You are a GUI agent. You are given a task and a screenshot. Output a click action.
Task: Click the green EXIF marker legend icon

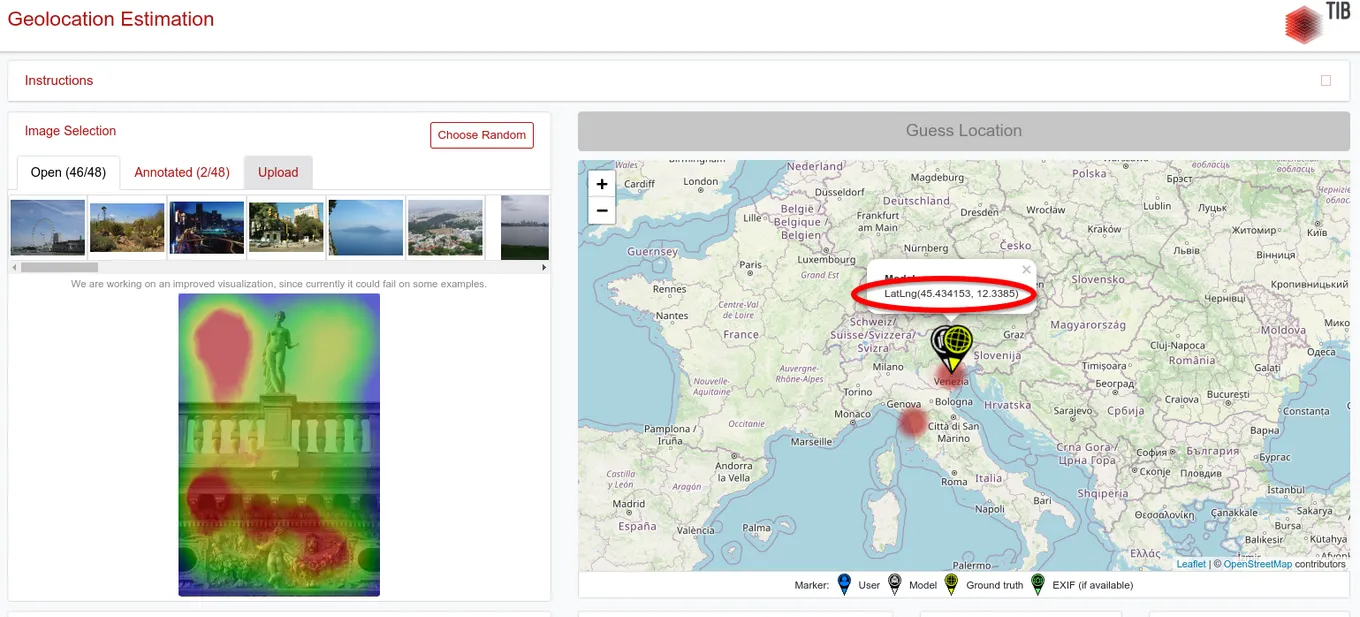1038,584
